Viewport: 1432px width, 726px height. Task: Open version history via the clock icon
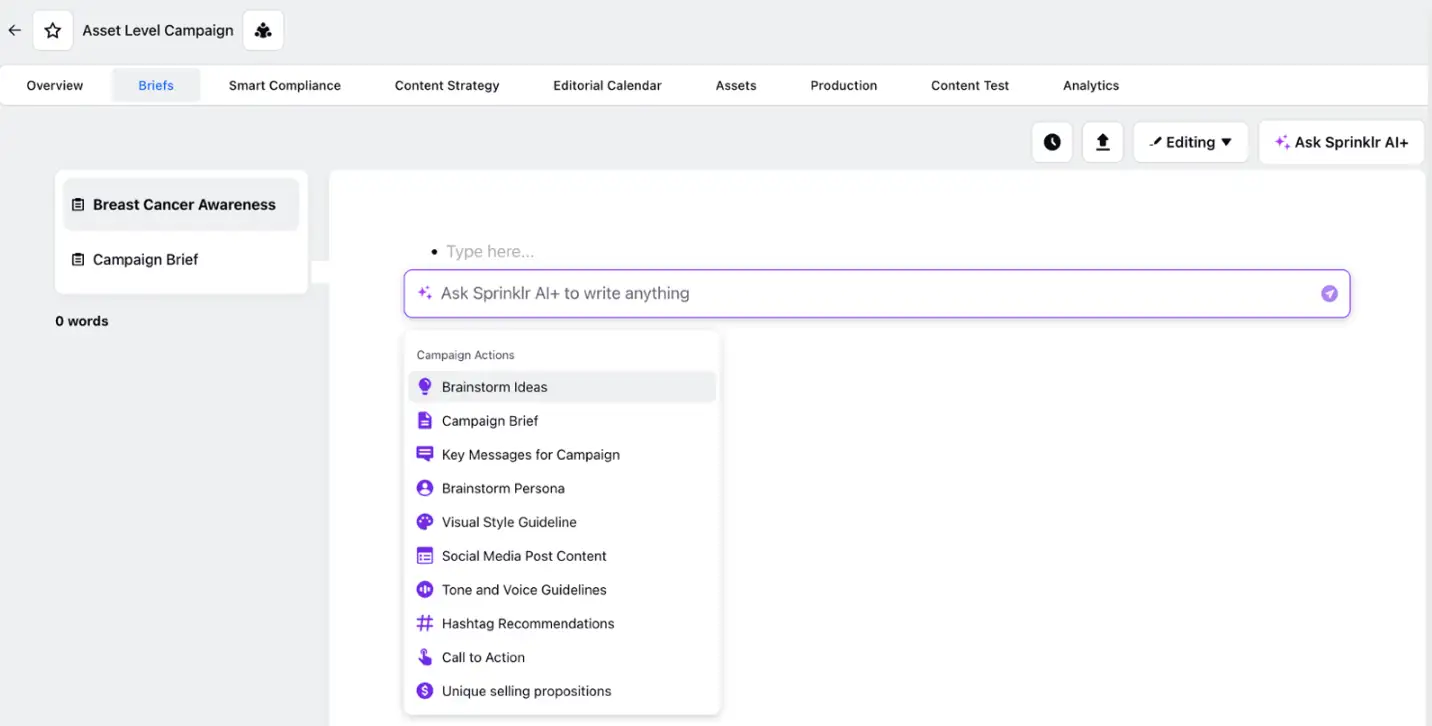(x=1052, y=141)
